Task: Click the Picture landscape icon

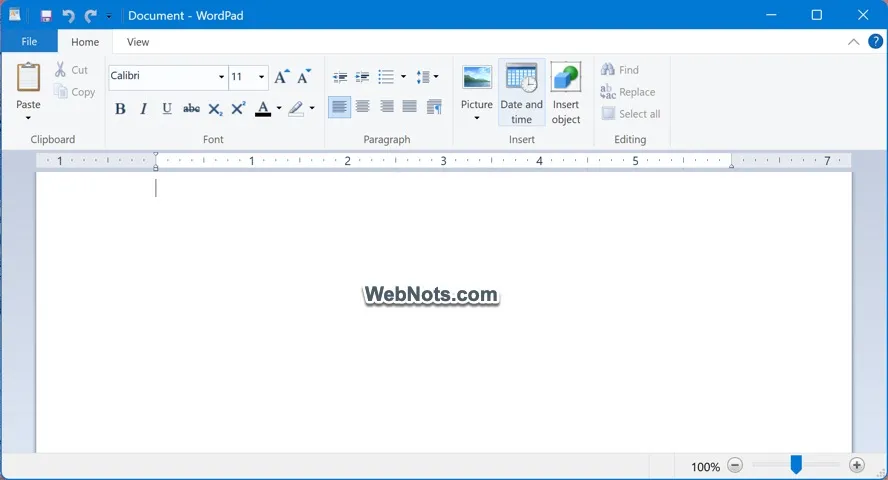Action: point(477,78)
